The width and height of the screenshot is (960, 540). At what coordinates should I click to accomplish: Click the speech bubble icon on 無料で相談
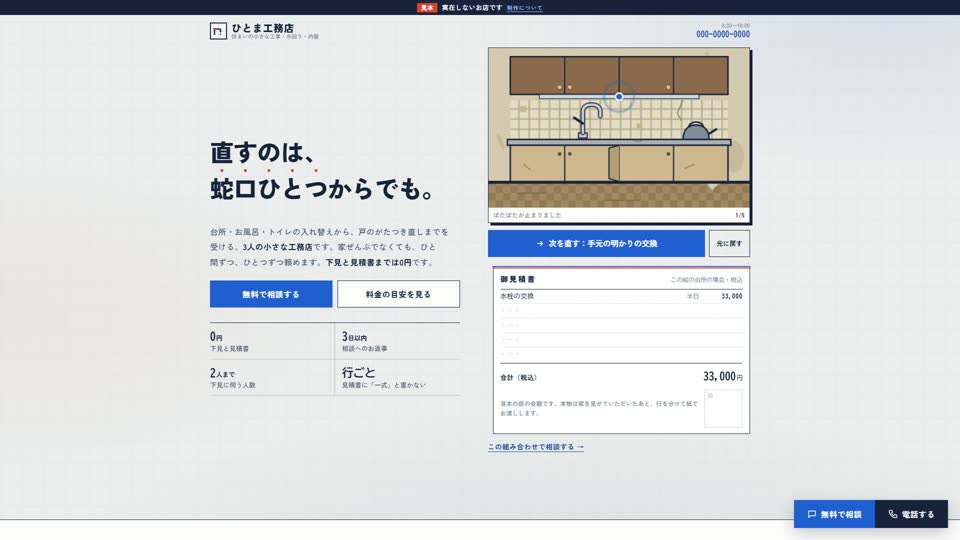812,514
